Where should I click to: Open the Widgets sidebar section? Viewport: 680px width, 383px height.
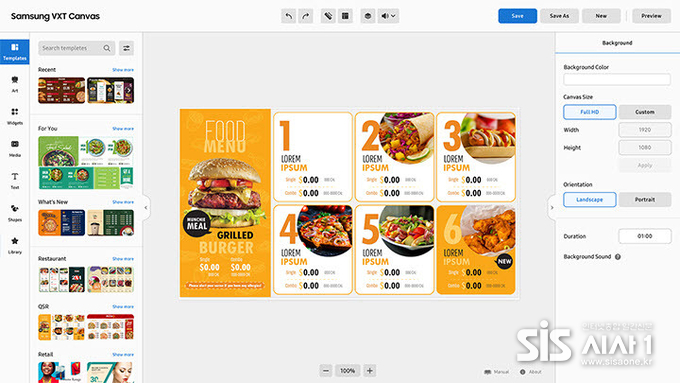pos(15,116)
